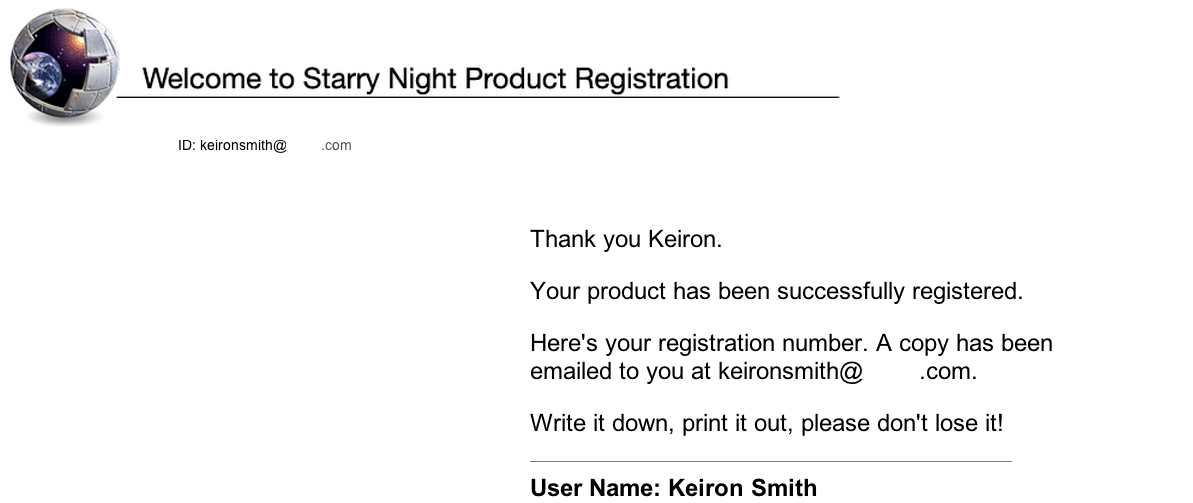Click the horizontal divider above User Name

[771, 461]
